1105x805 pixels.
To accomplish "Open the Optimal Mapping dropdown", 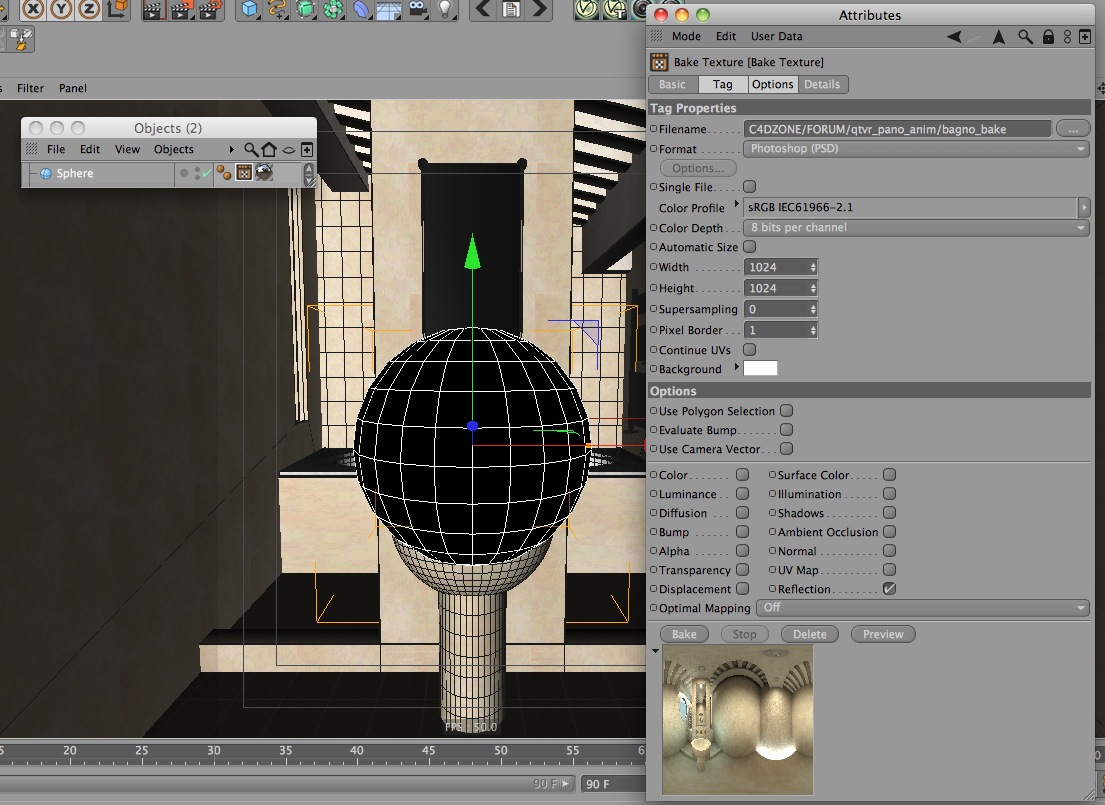I will tap(922, 608).
